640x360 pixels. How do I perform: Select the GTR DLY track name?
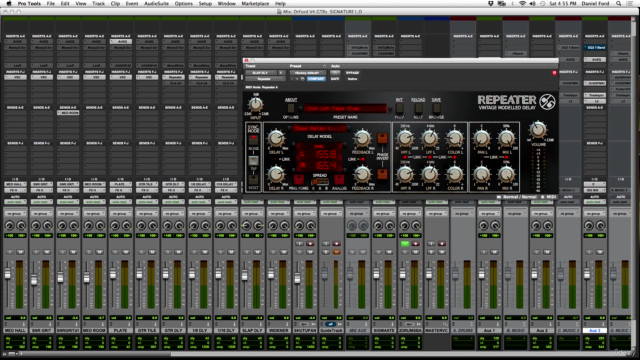173,330
